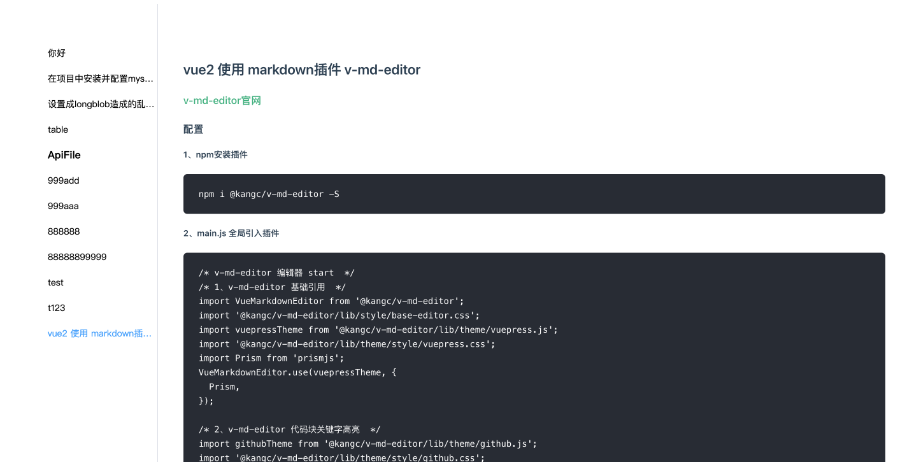The height and width of the screenshot is (476, 916).
Task: Open the 999aaa sidebar item
Action: coord(63,206)
